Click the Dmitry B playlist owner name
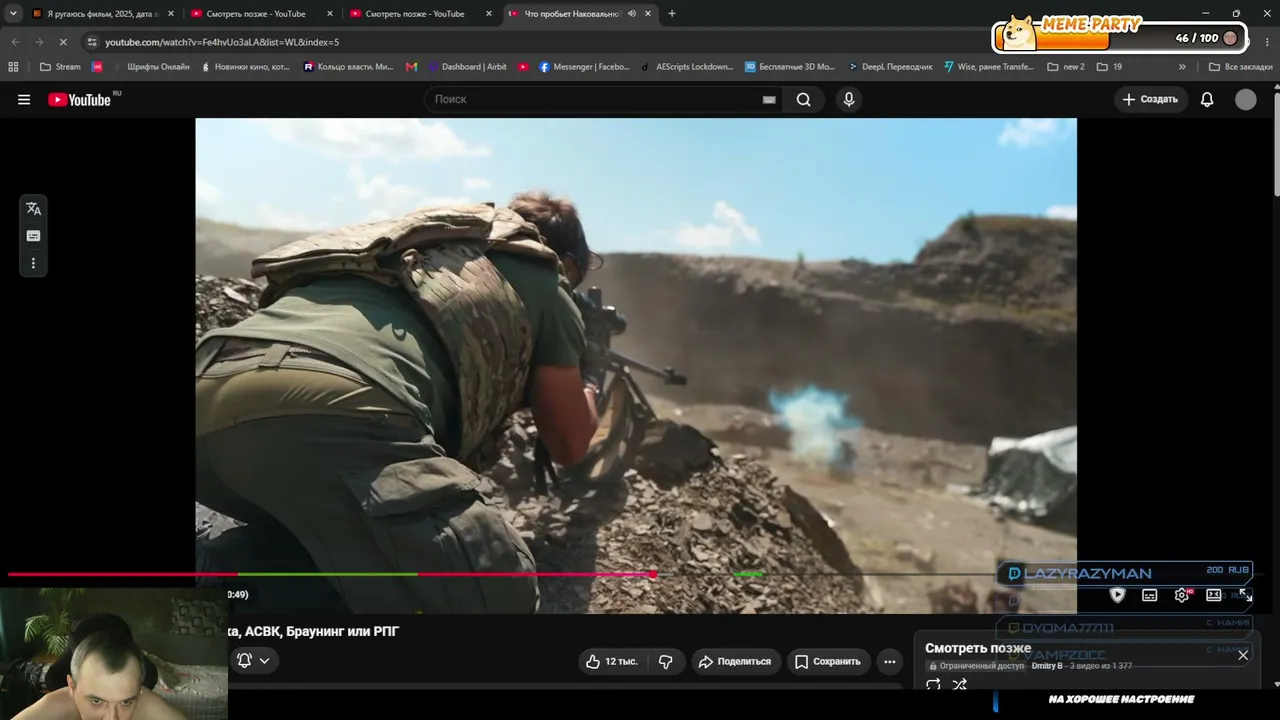This screenshot has width=1280, height=720. pos(1047,666)
